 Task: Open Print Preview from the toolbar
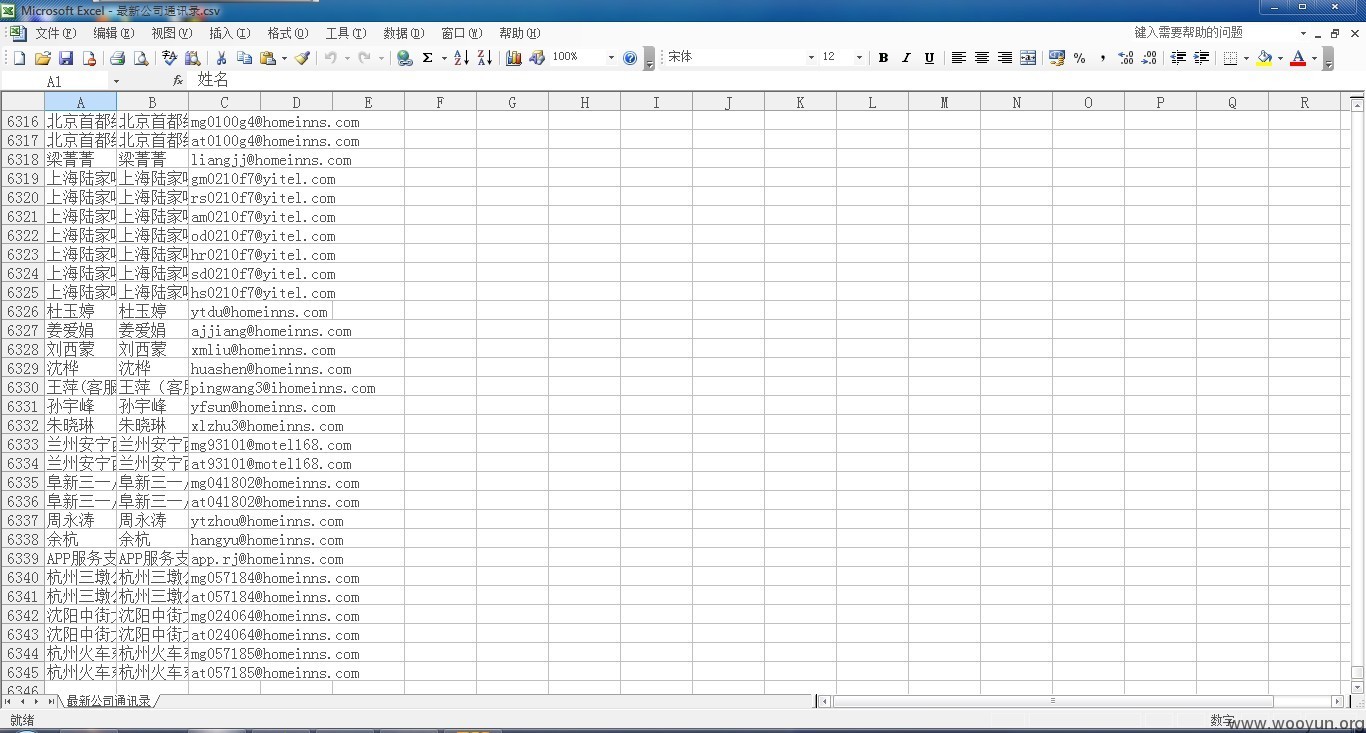(141, 58)
